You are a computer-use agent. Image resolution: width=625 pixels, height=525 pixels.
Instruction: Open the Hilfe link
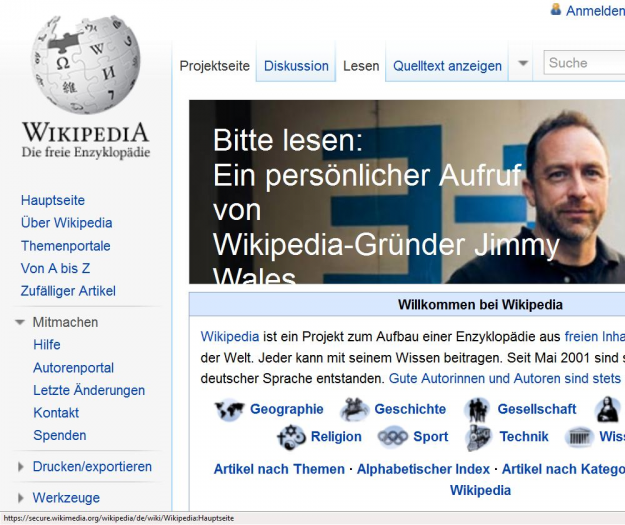point(47,345)
